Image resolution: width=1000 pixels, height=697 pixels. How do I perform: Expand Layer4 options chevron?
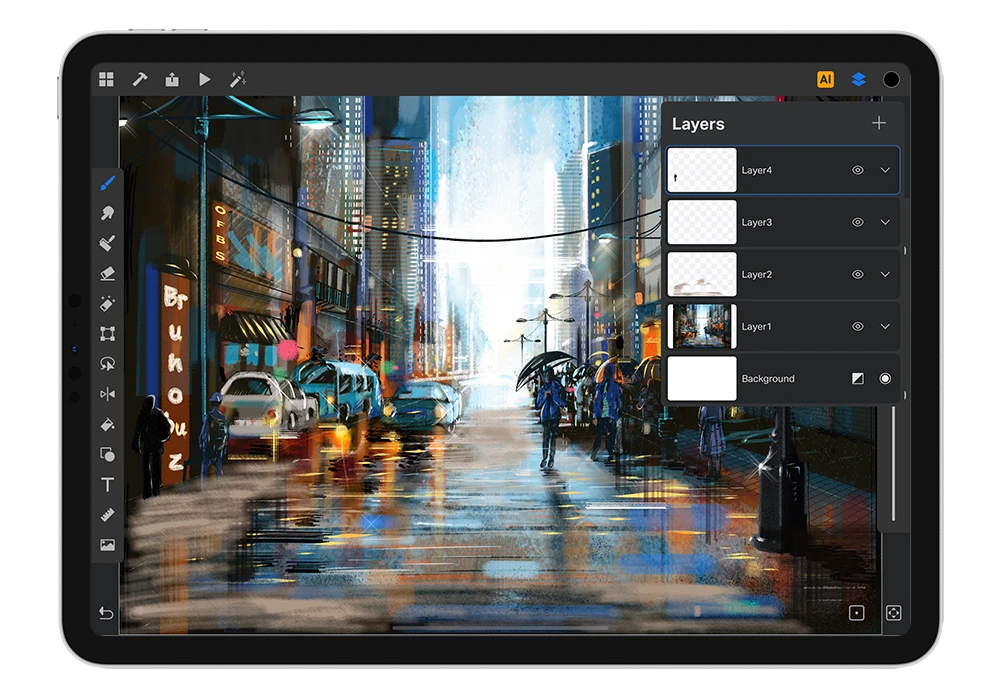coord(885,170)
